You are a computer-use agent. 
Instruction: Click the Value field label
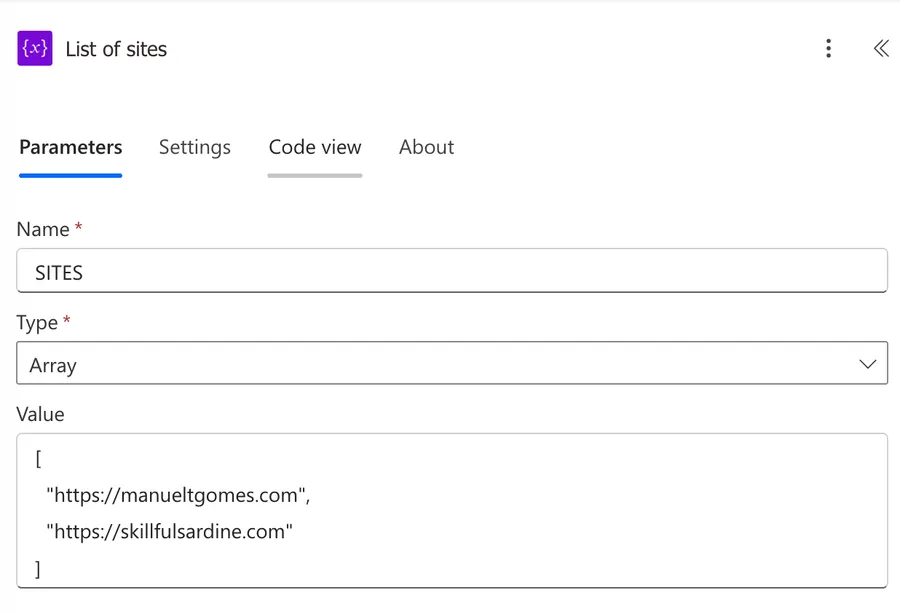point(40,414)
